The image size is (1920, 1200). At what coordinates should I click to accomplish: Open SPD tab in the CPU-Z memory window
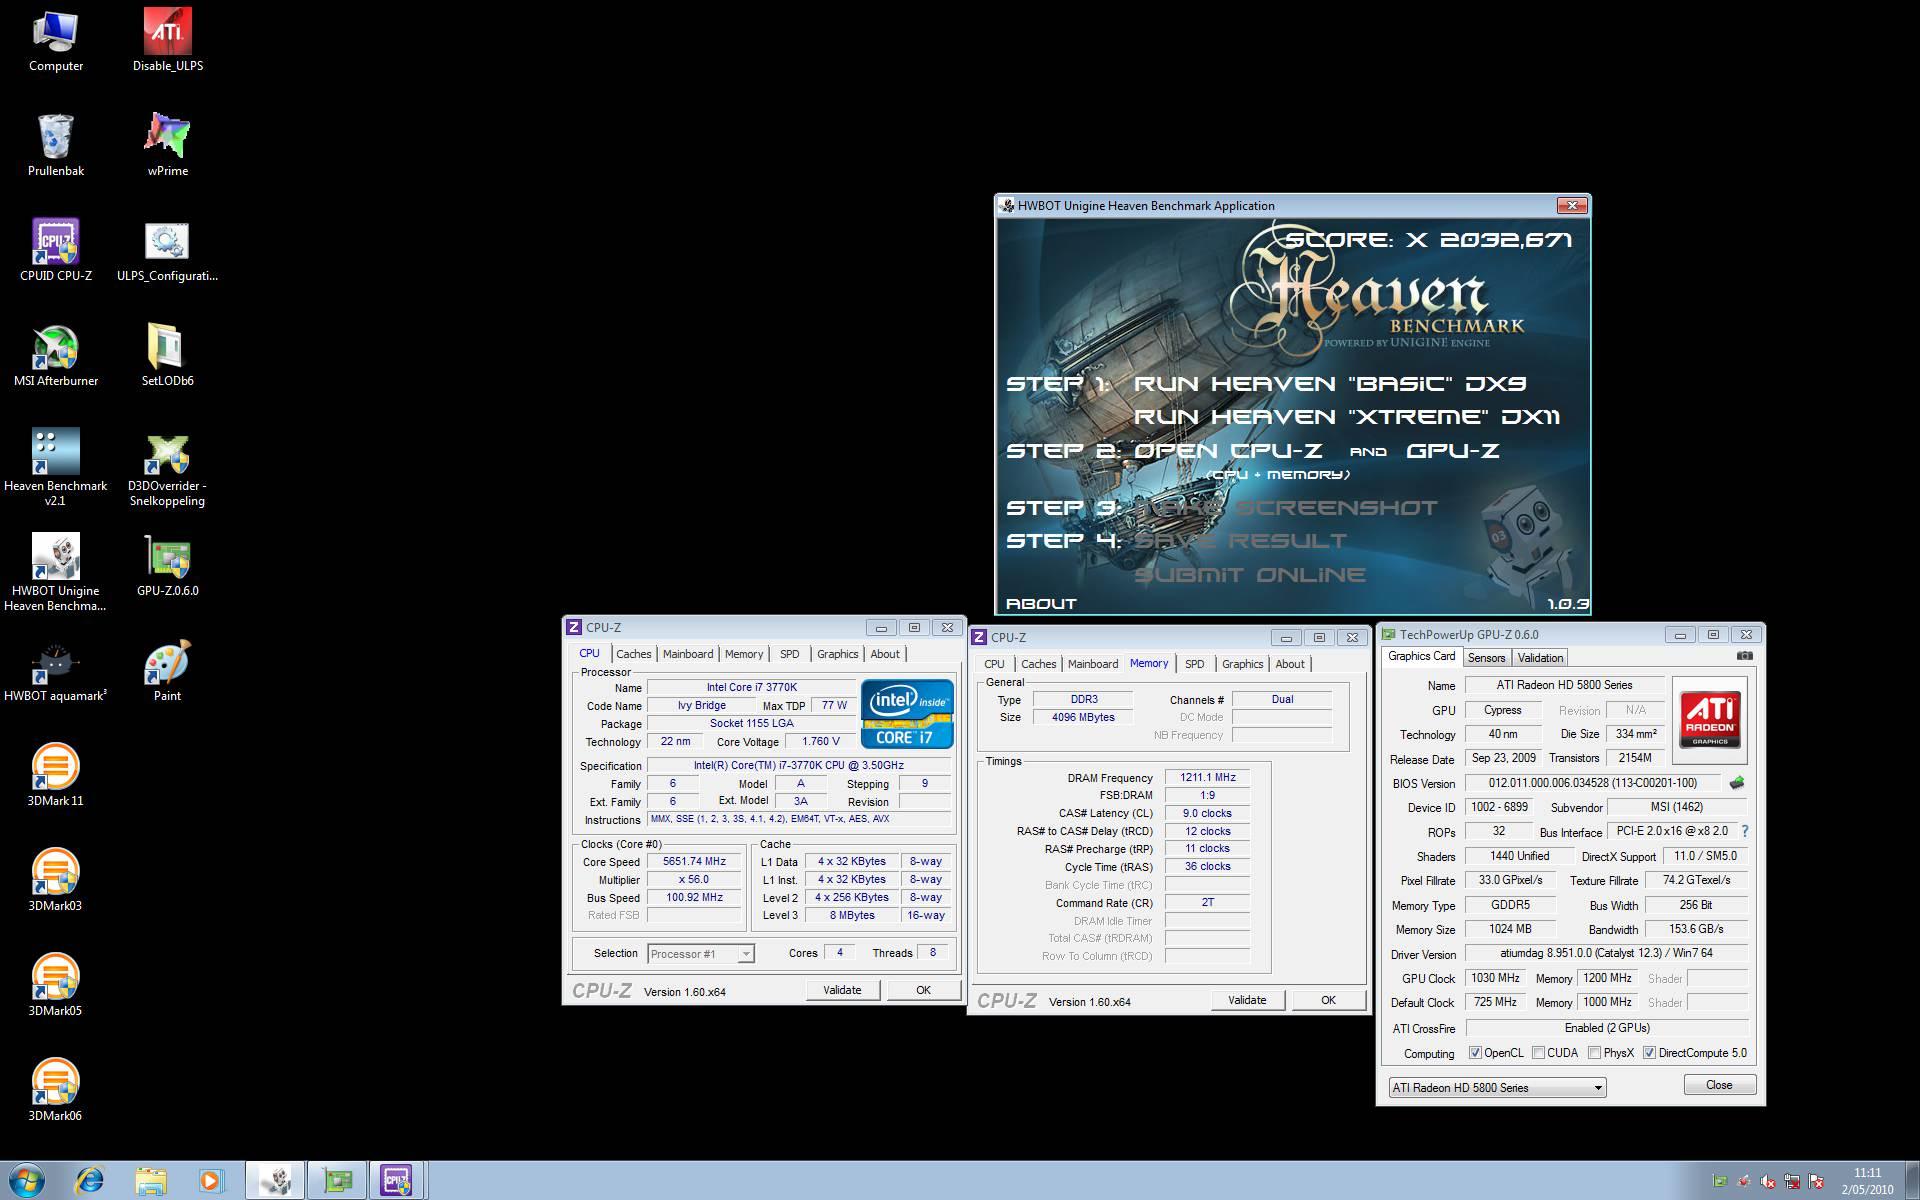point(1195,664)
